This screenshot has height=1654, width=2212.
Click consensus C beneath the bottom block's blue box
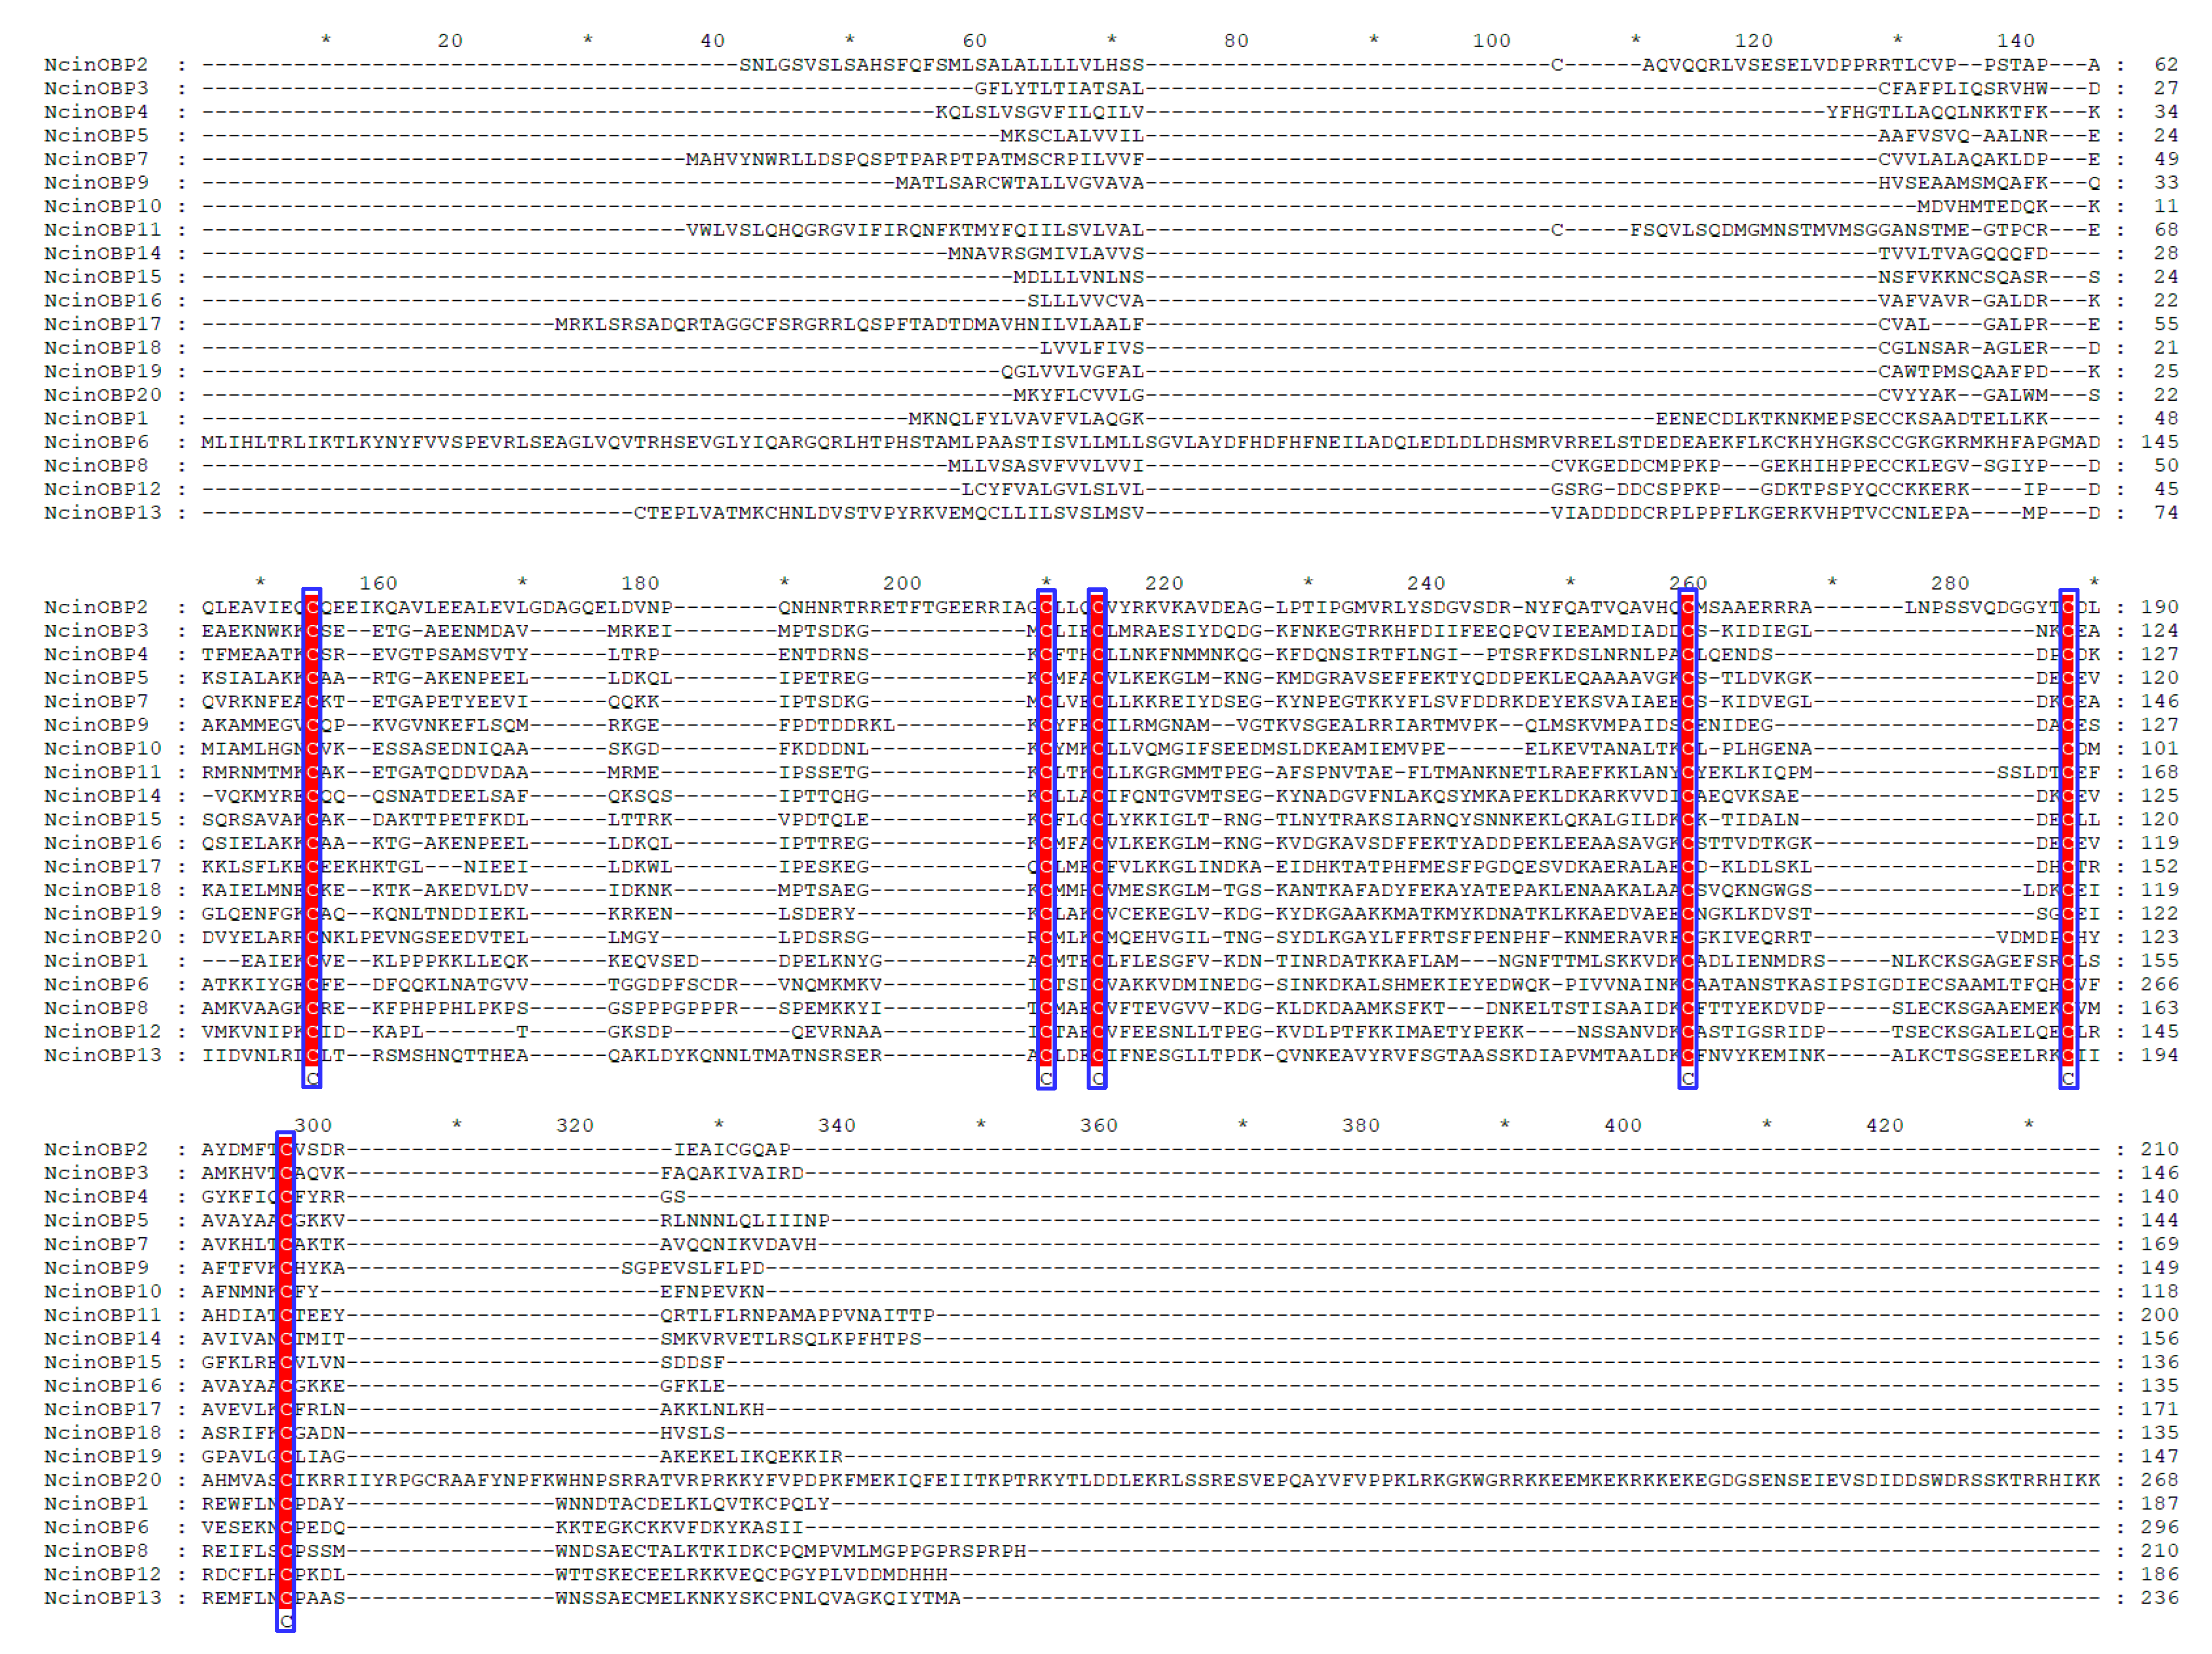tap(286, 1621)
